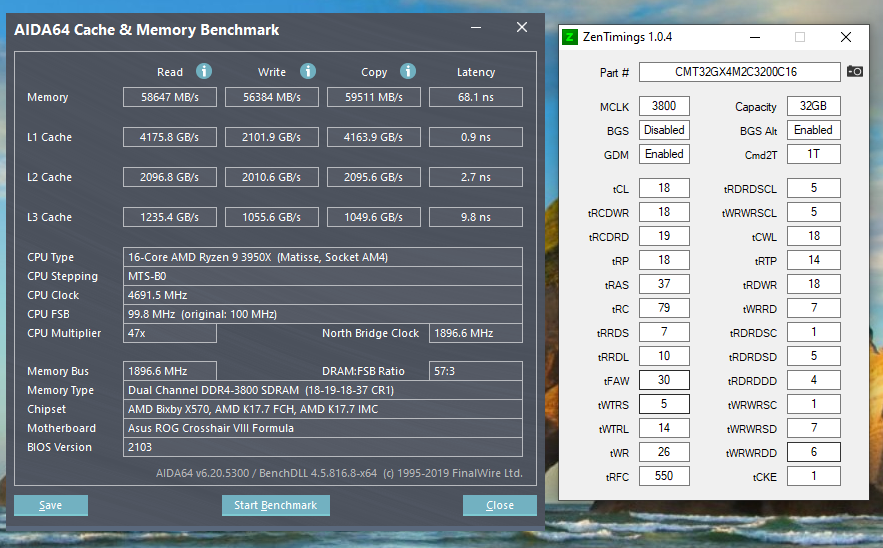The image size is (883, 548).
Task: Click the Capacity value 32GB
Action: coord(813,106)
